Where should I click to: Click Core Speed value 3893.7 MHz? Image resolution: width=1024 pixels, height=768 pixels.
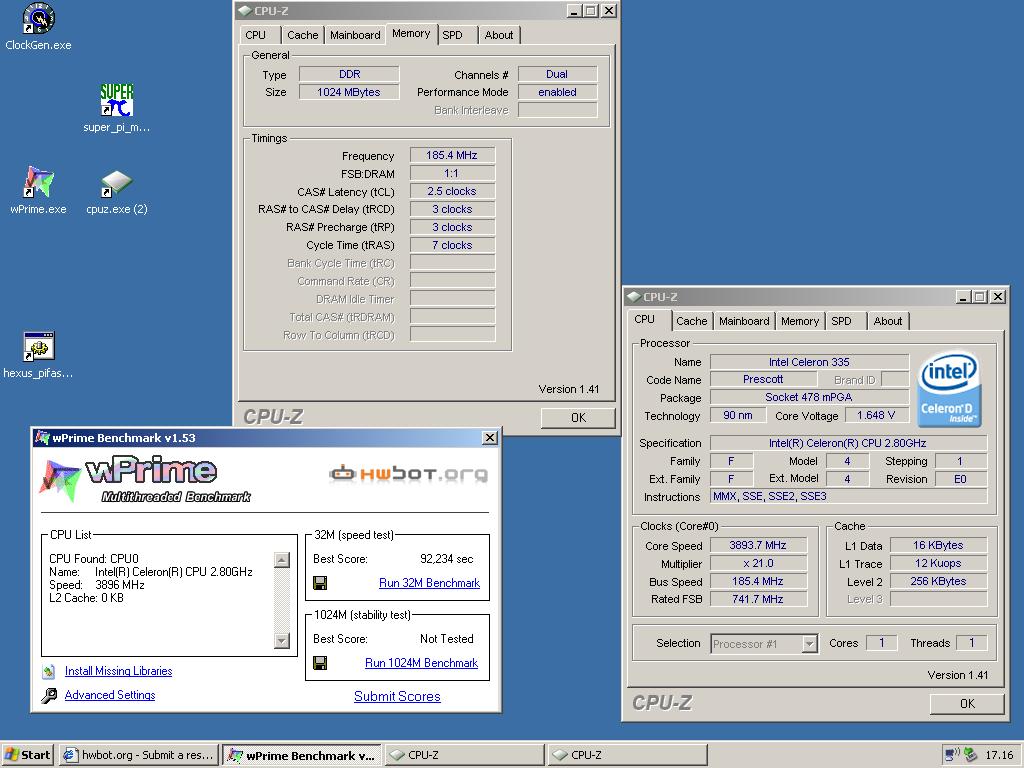pyautogui.click(x=758, y=545)
